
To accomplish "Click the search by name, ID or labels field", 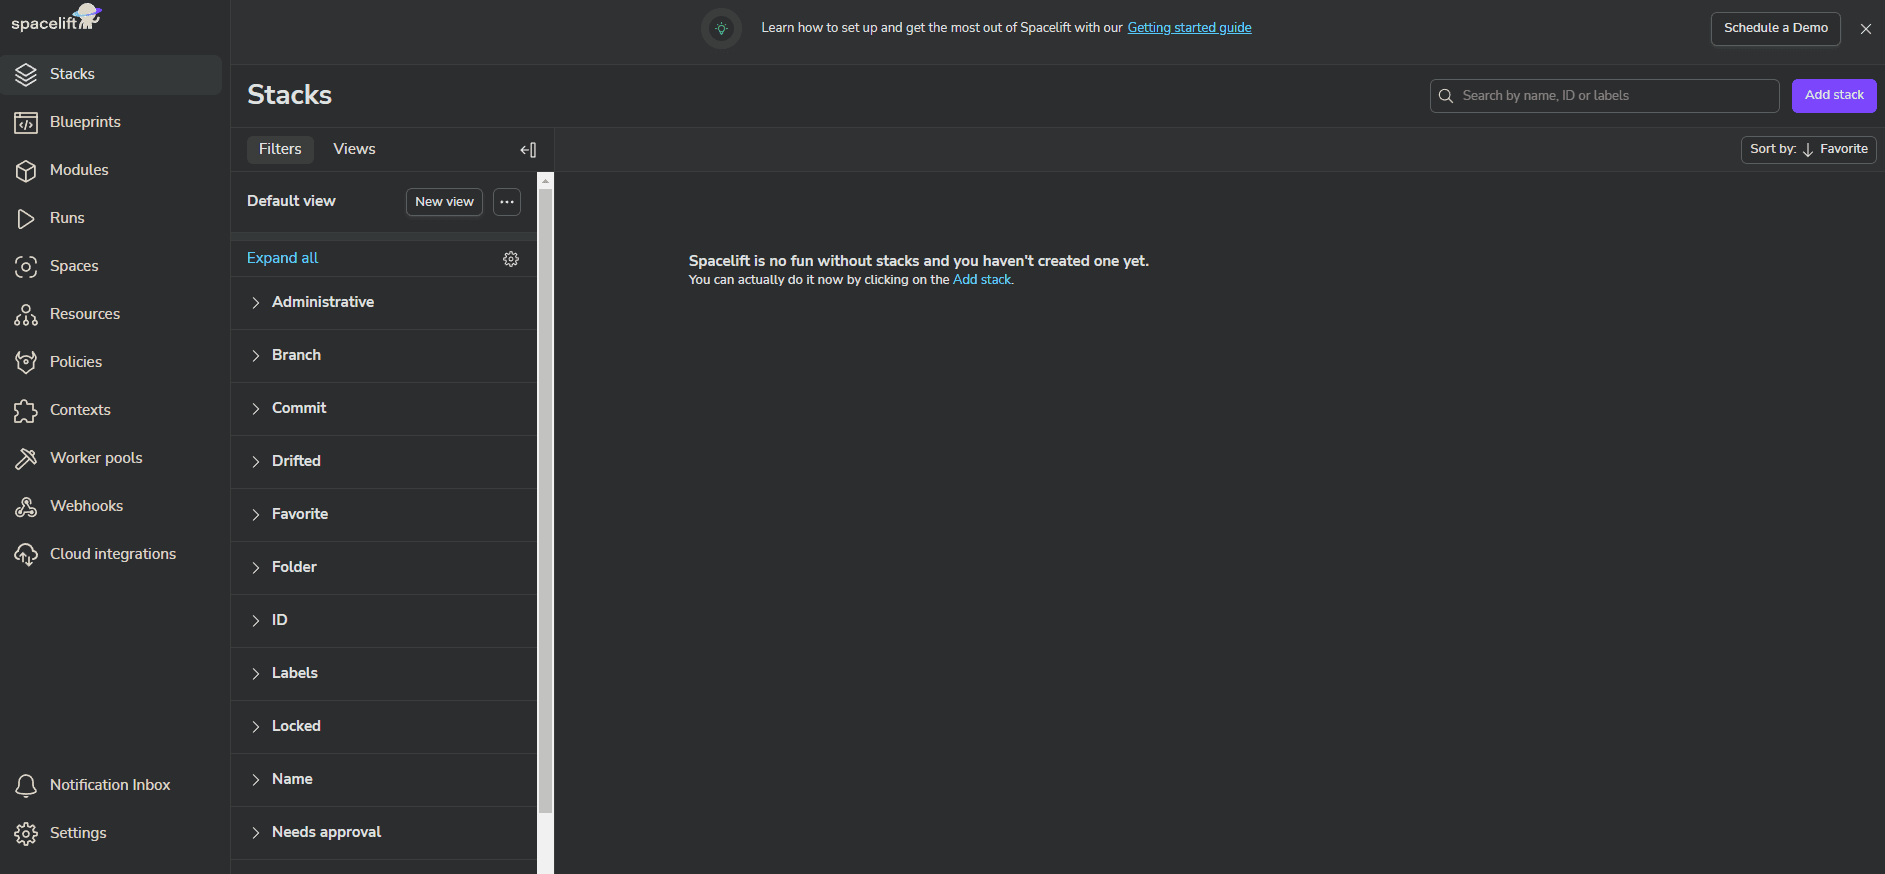I will [x=1605, y=96].
